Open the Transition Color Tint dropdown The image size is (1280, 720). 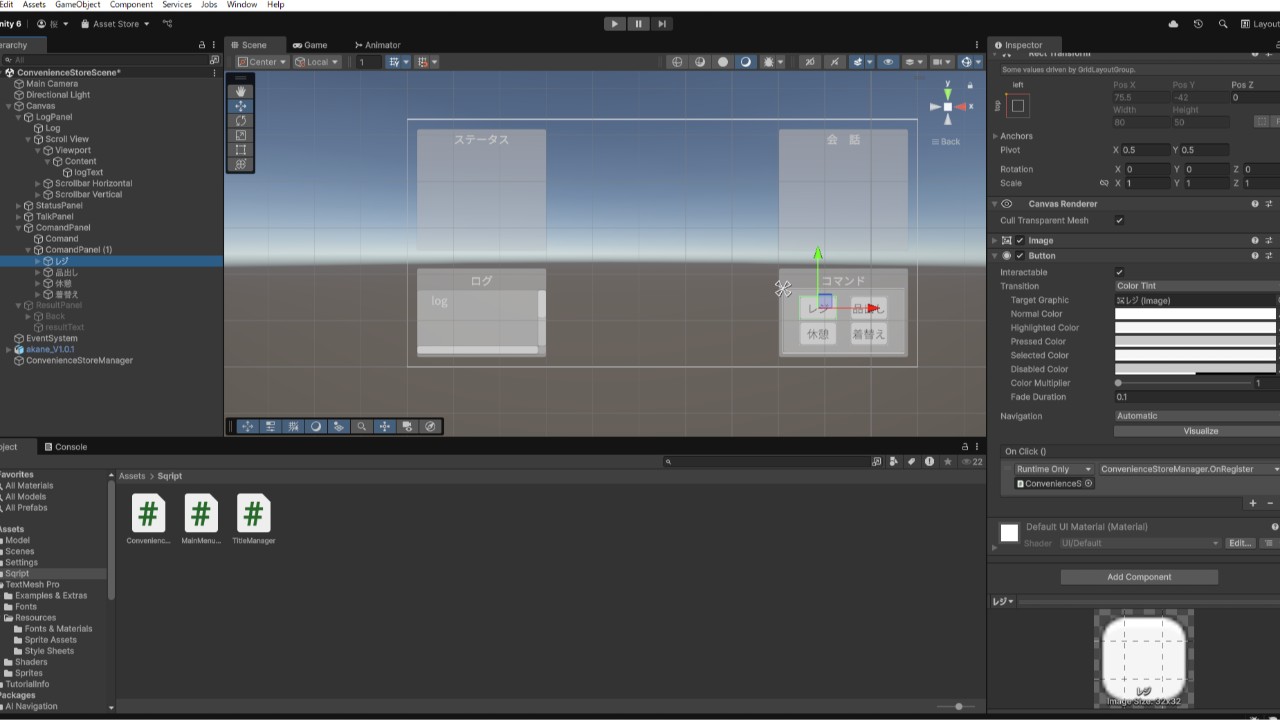(1197, 286)
